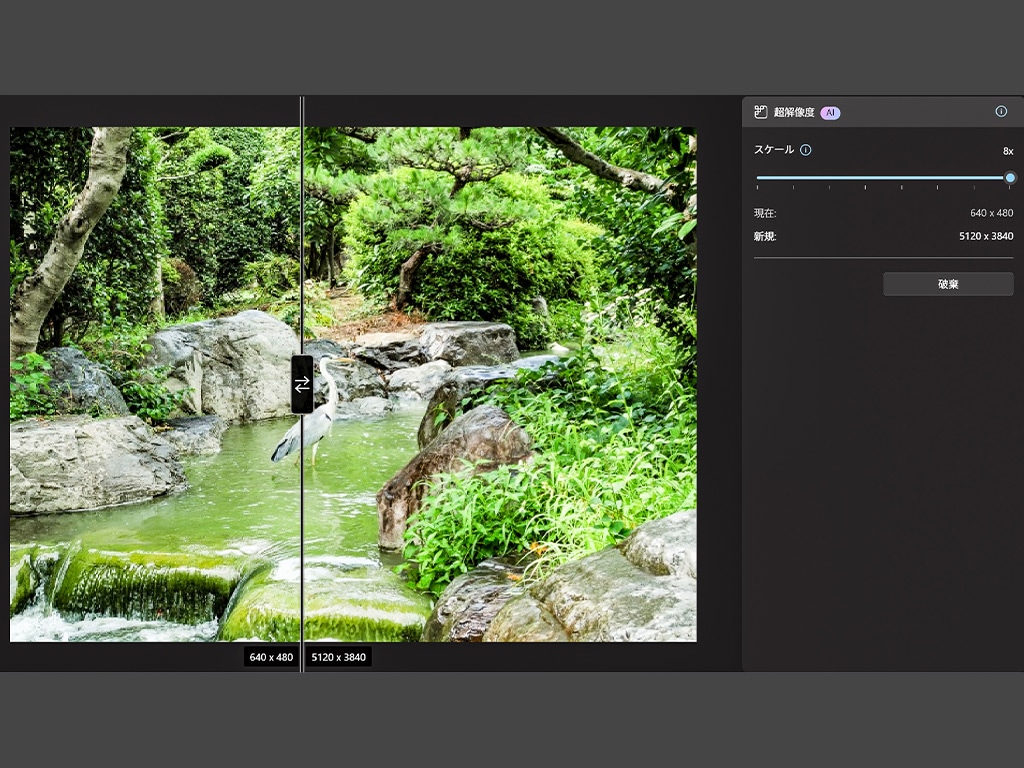Click the swap-arrows comparison handle
The width and height of the screenshot is (1024, 768).
click(x=302, y=385)
